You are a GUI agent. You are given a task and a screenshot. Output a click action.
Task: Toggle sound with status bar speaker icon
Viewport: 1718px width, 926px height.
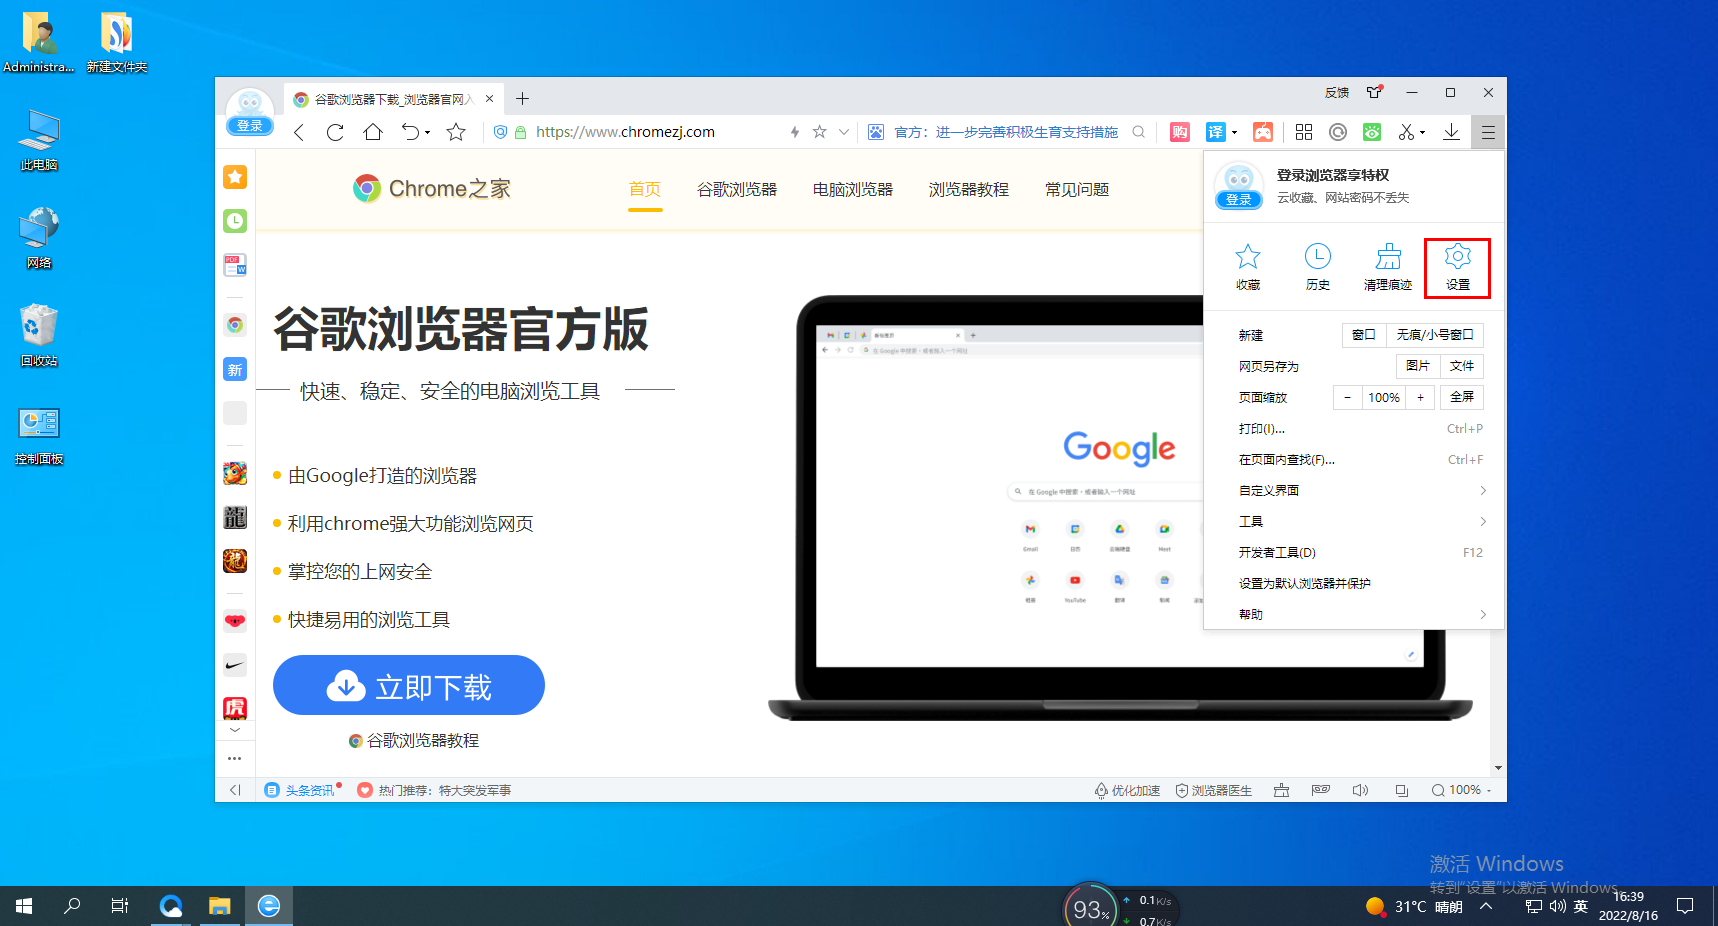[x=1360, y=790]
